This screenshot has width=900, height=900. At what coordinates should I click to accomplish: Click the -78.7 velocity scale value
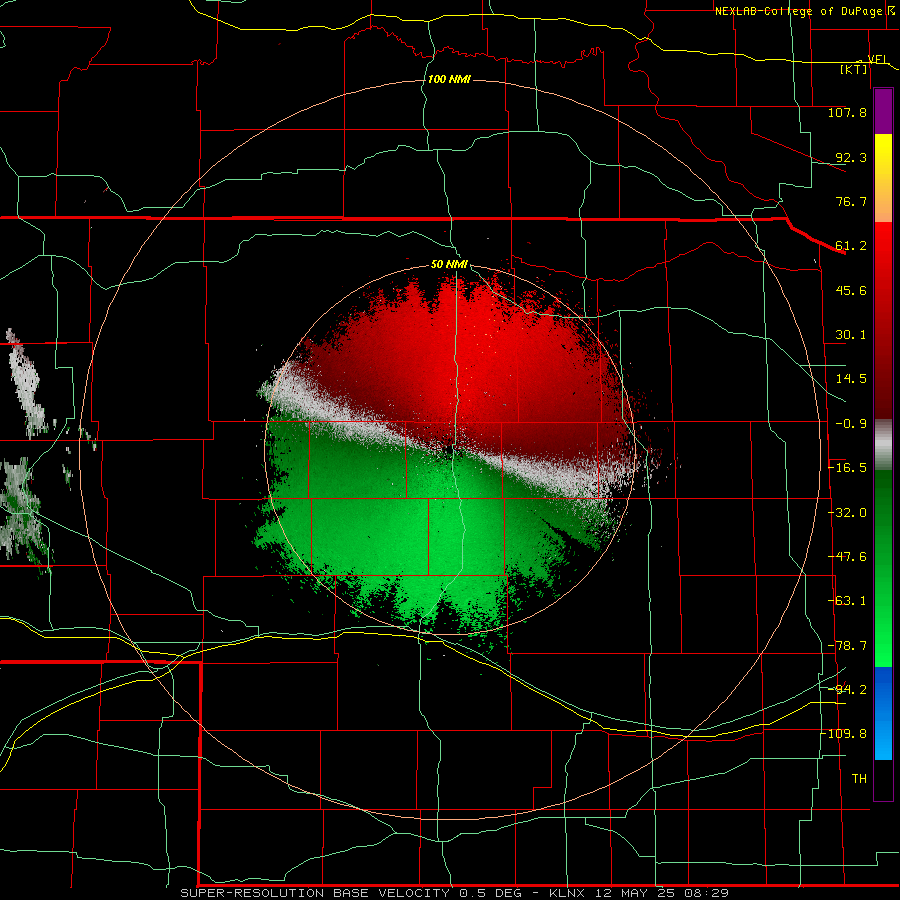click(848, 646)
